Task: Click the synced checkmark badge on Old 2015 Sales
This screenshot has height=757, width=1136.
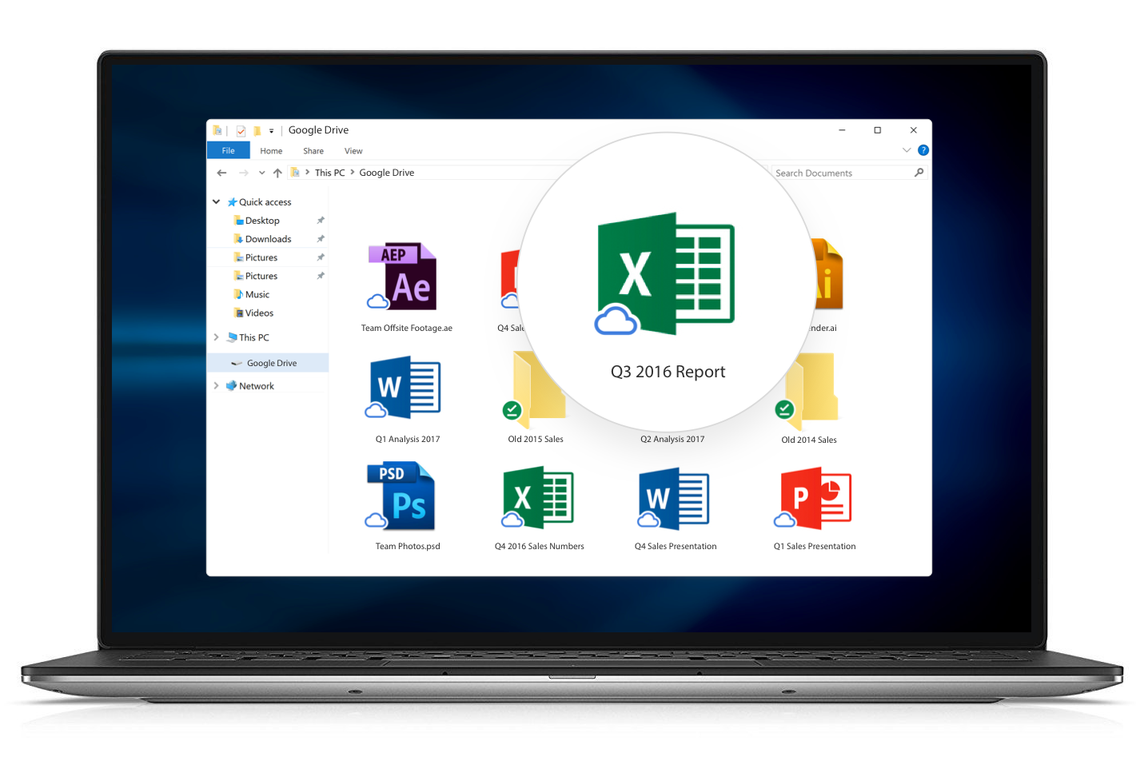Action: [x=512, y=410]
